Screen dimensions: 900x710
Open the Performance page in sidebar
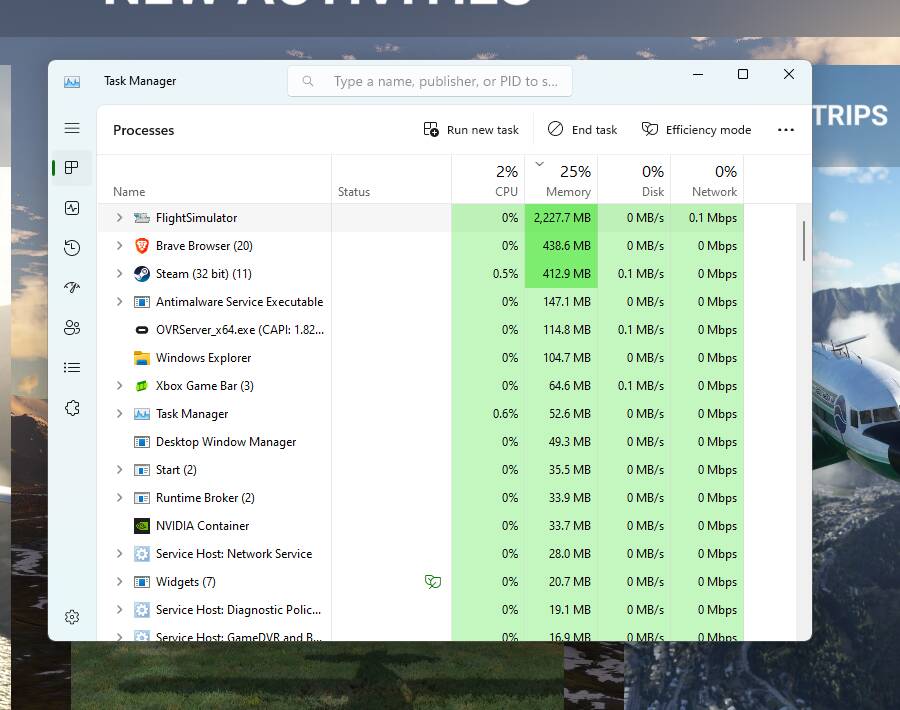[72, 208]
